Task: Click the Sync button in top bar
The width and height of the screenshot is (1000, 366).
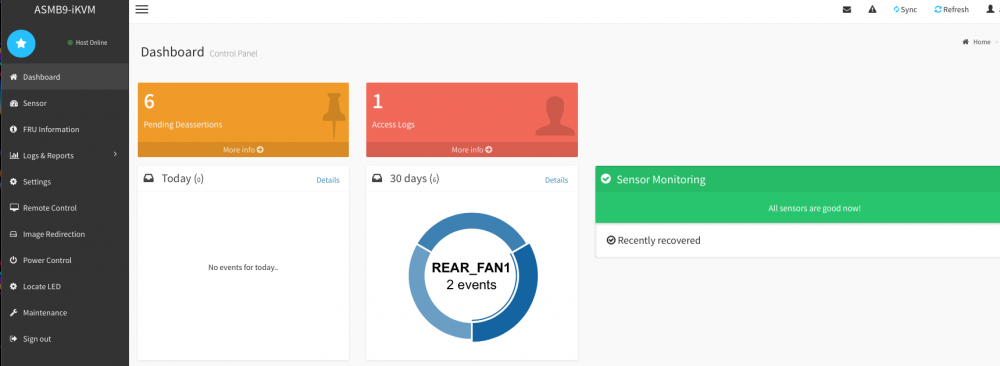Action: pos(905,10)
